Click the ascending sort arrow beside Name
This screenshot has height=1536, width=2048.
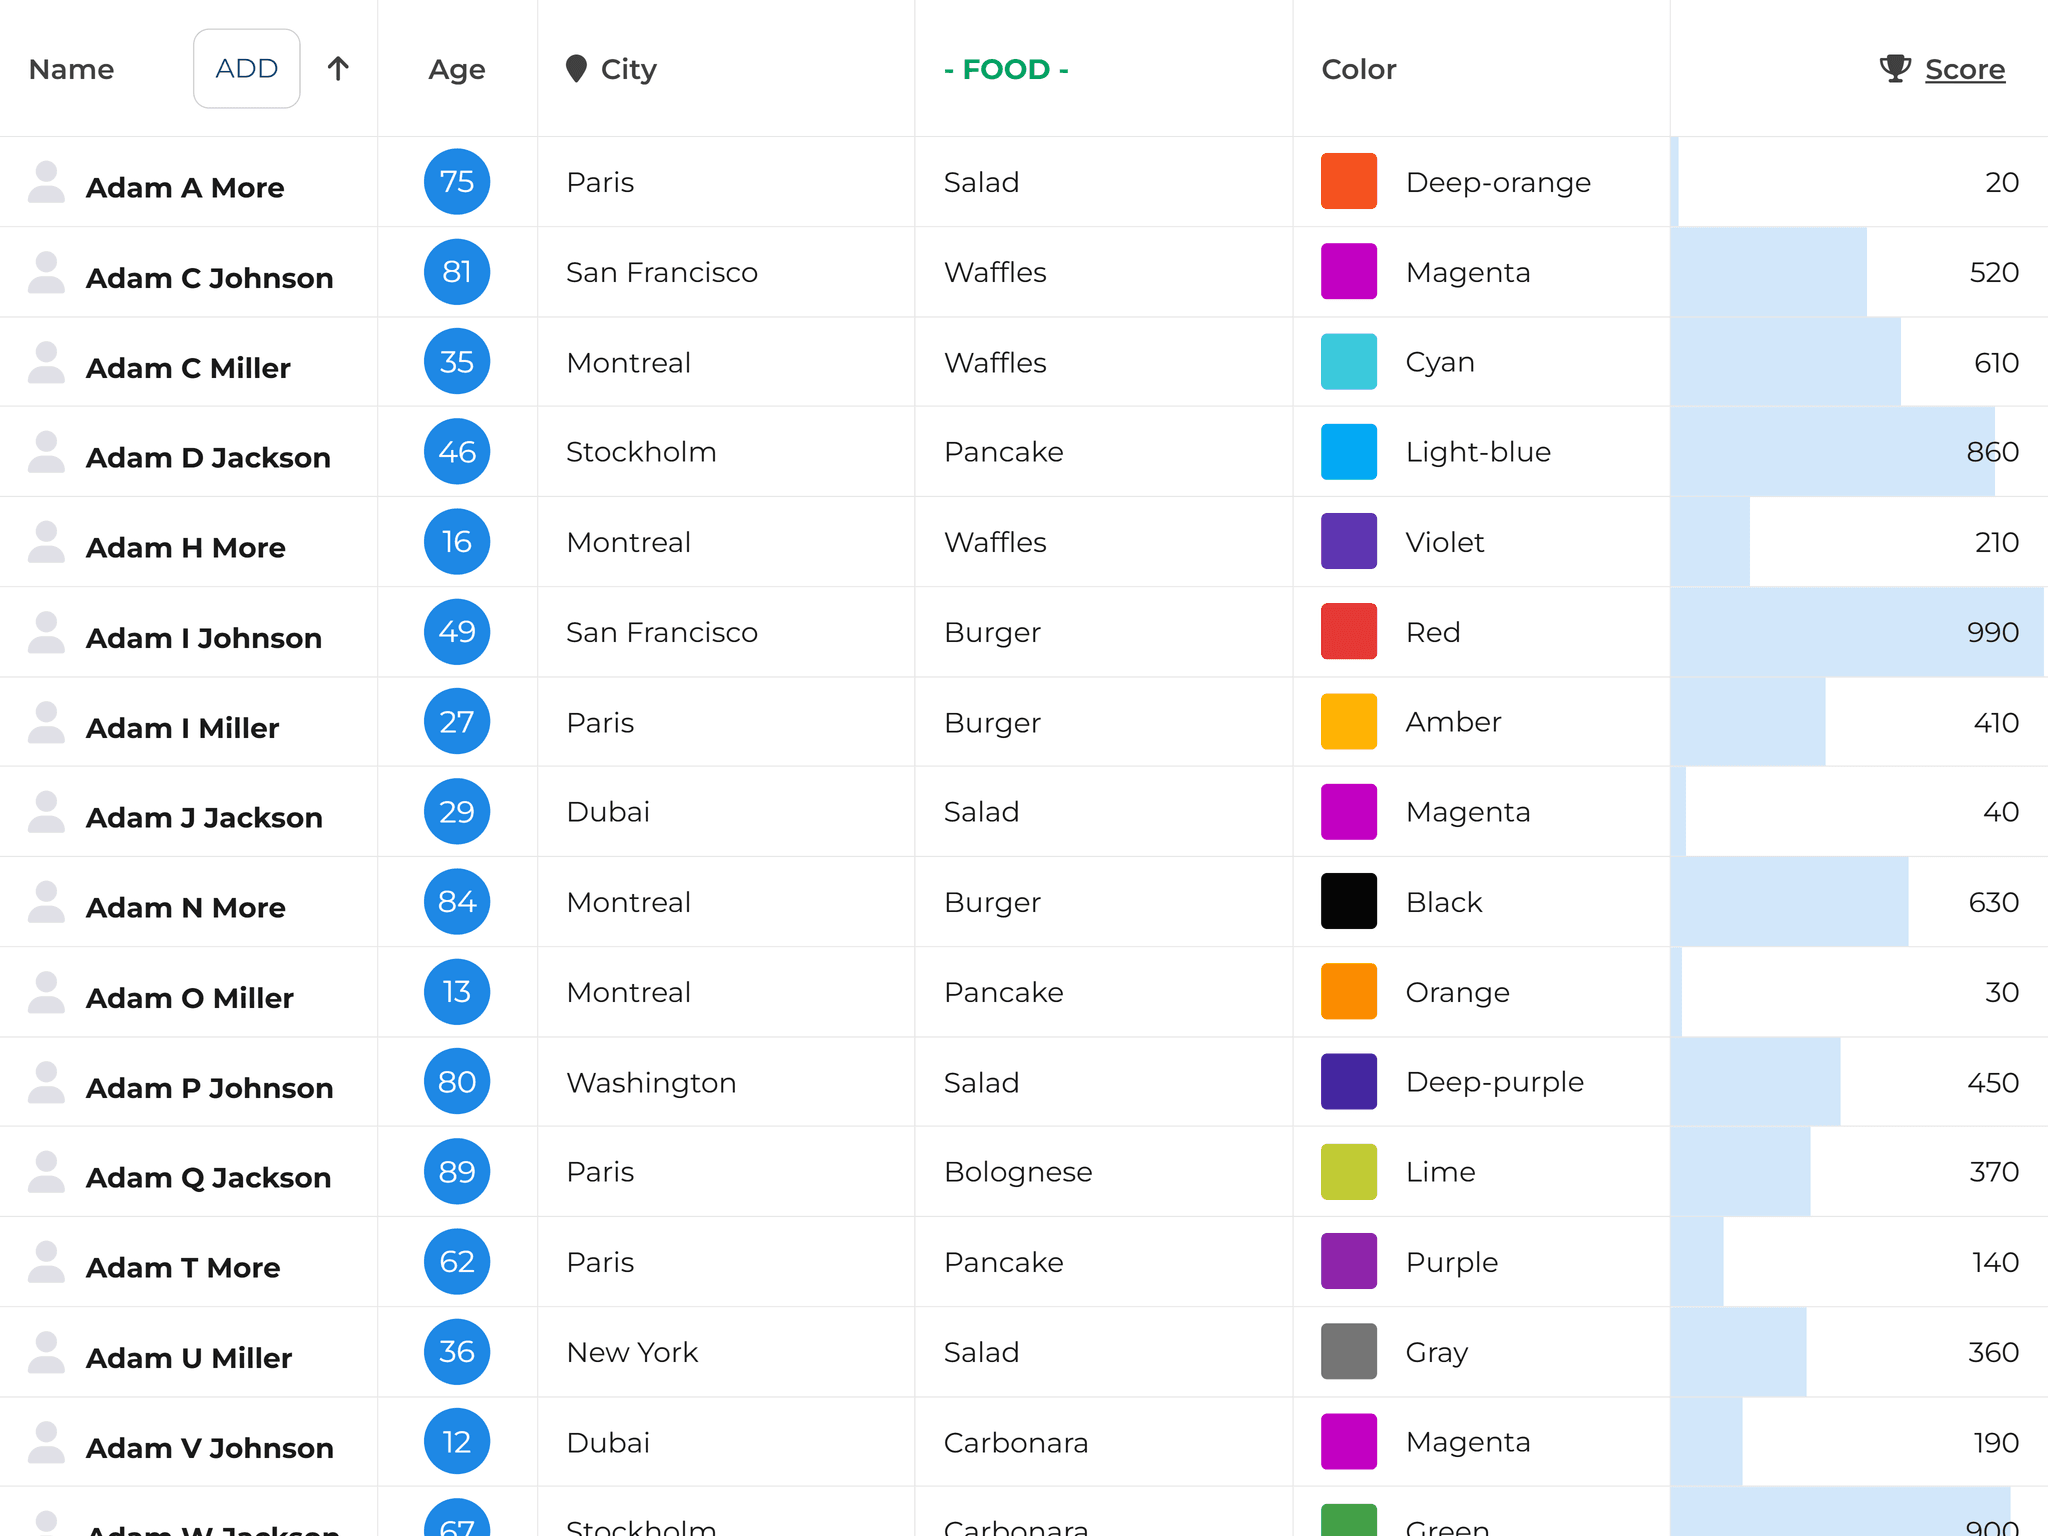(338, 69)
